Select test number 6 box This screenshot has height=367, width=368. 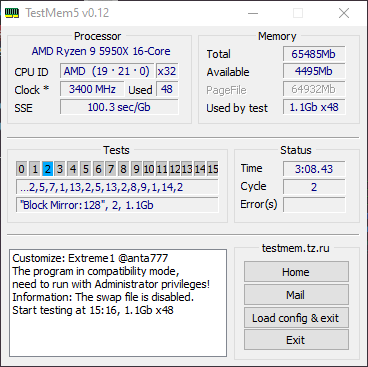(x=98, y=169)
